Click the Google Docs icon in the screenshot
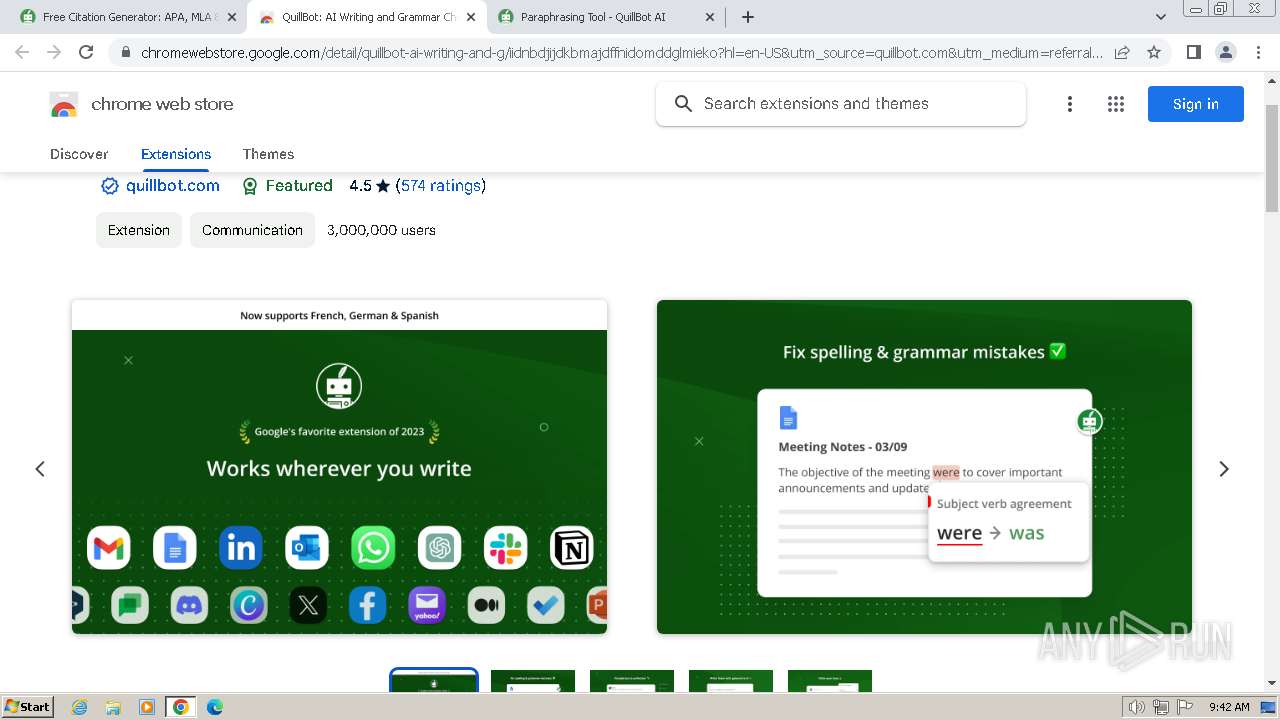The width and height of the screenshot is (1280, 720). coord(174,548)
